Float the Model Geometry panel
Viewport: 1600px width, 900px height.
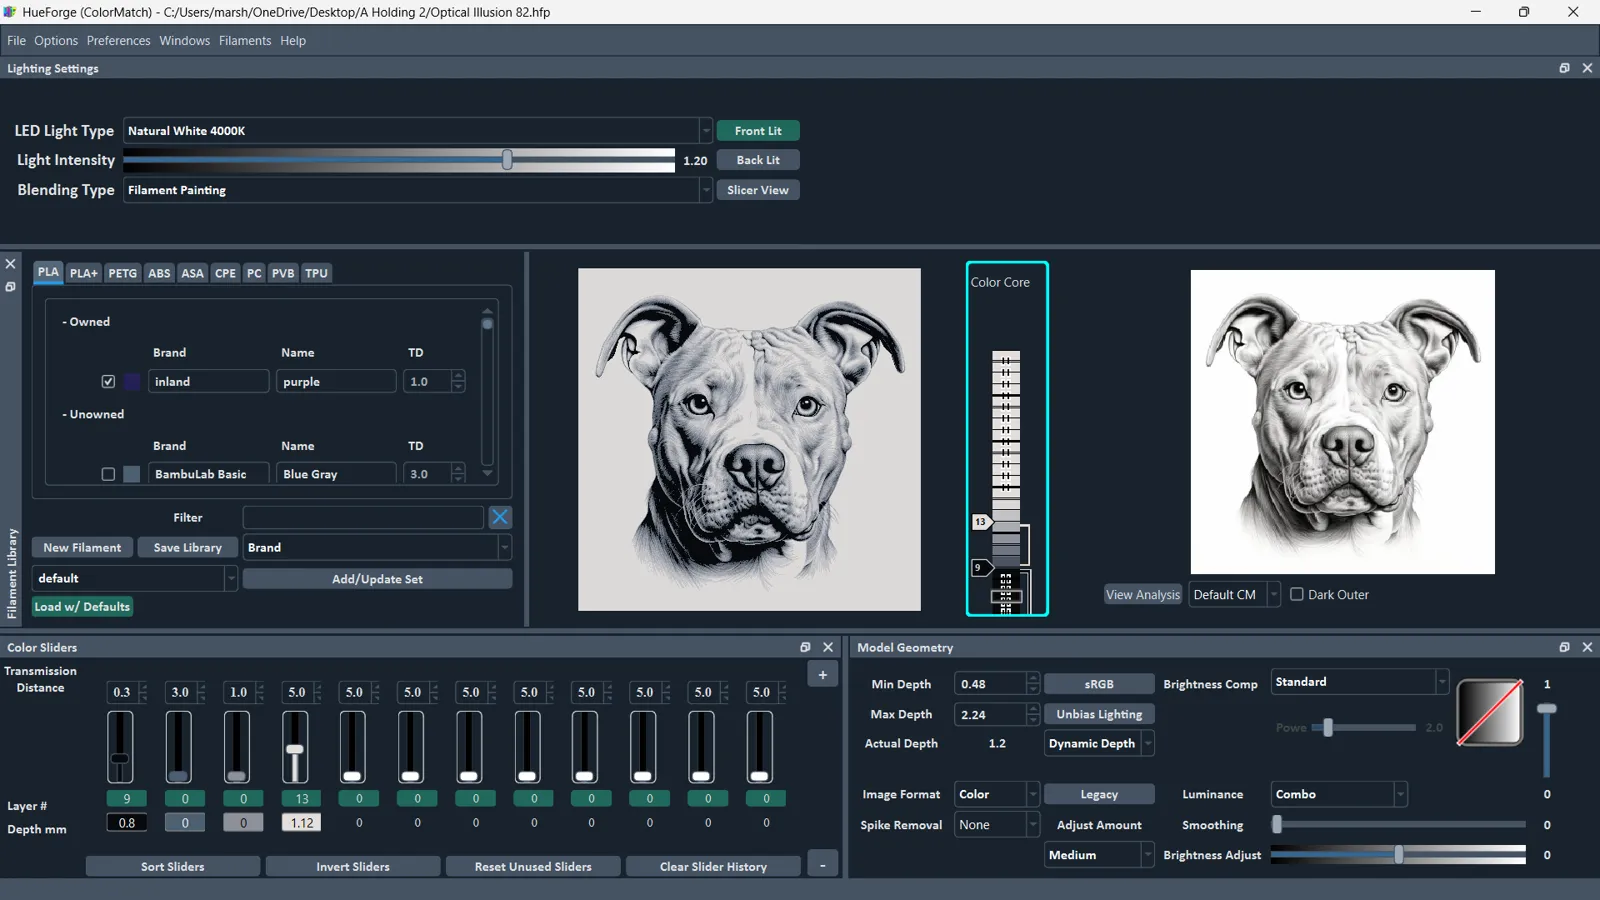[1564, 647]
